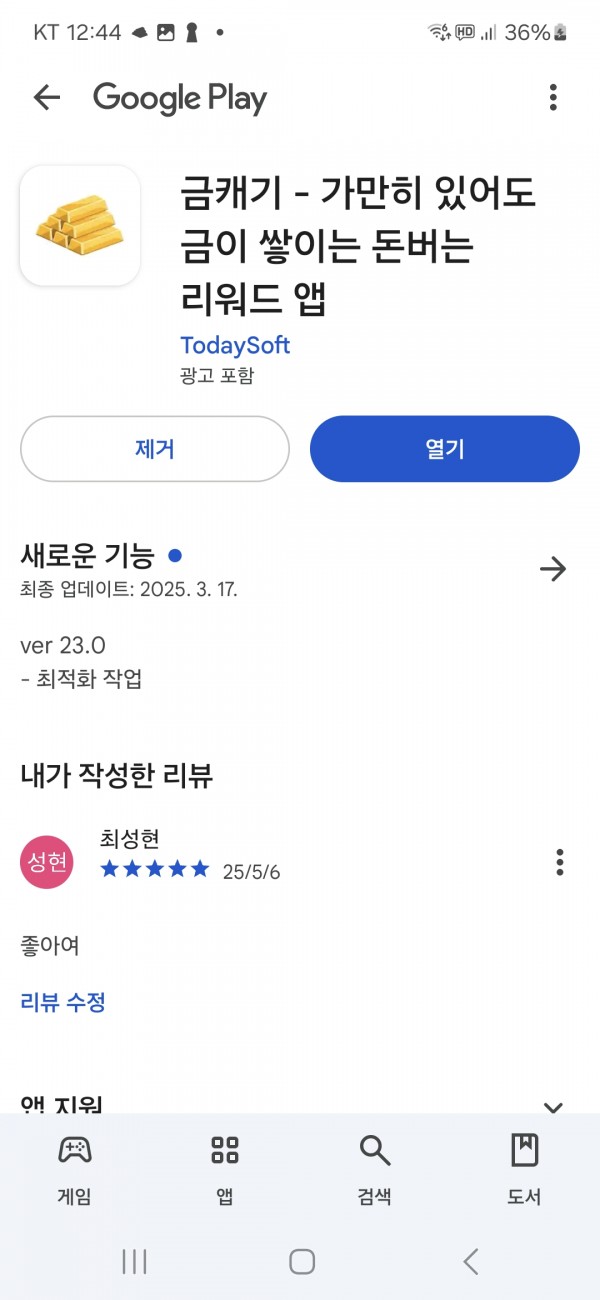Viewport: 600px width, 1300px height.
Task: Tap the five-star rating row
Action: point(155,869)
